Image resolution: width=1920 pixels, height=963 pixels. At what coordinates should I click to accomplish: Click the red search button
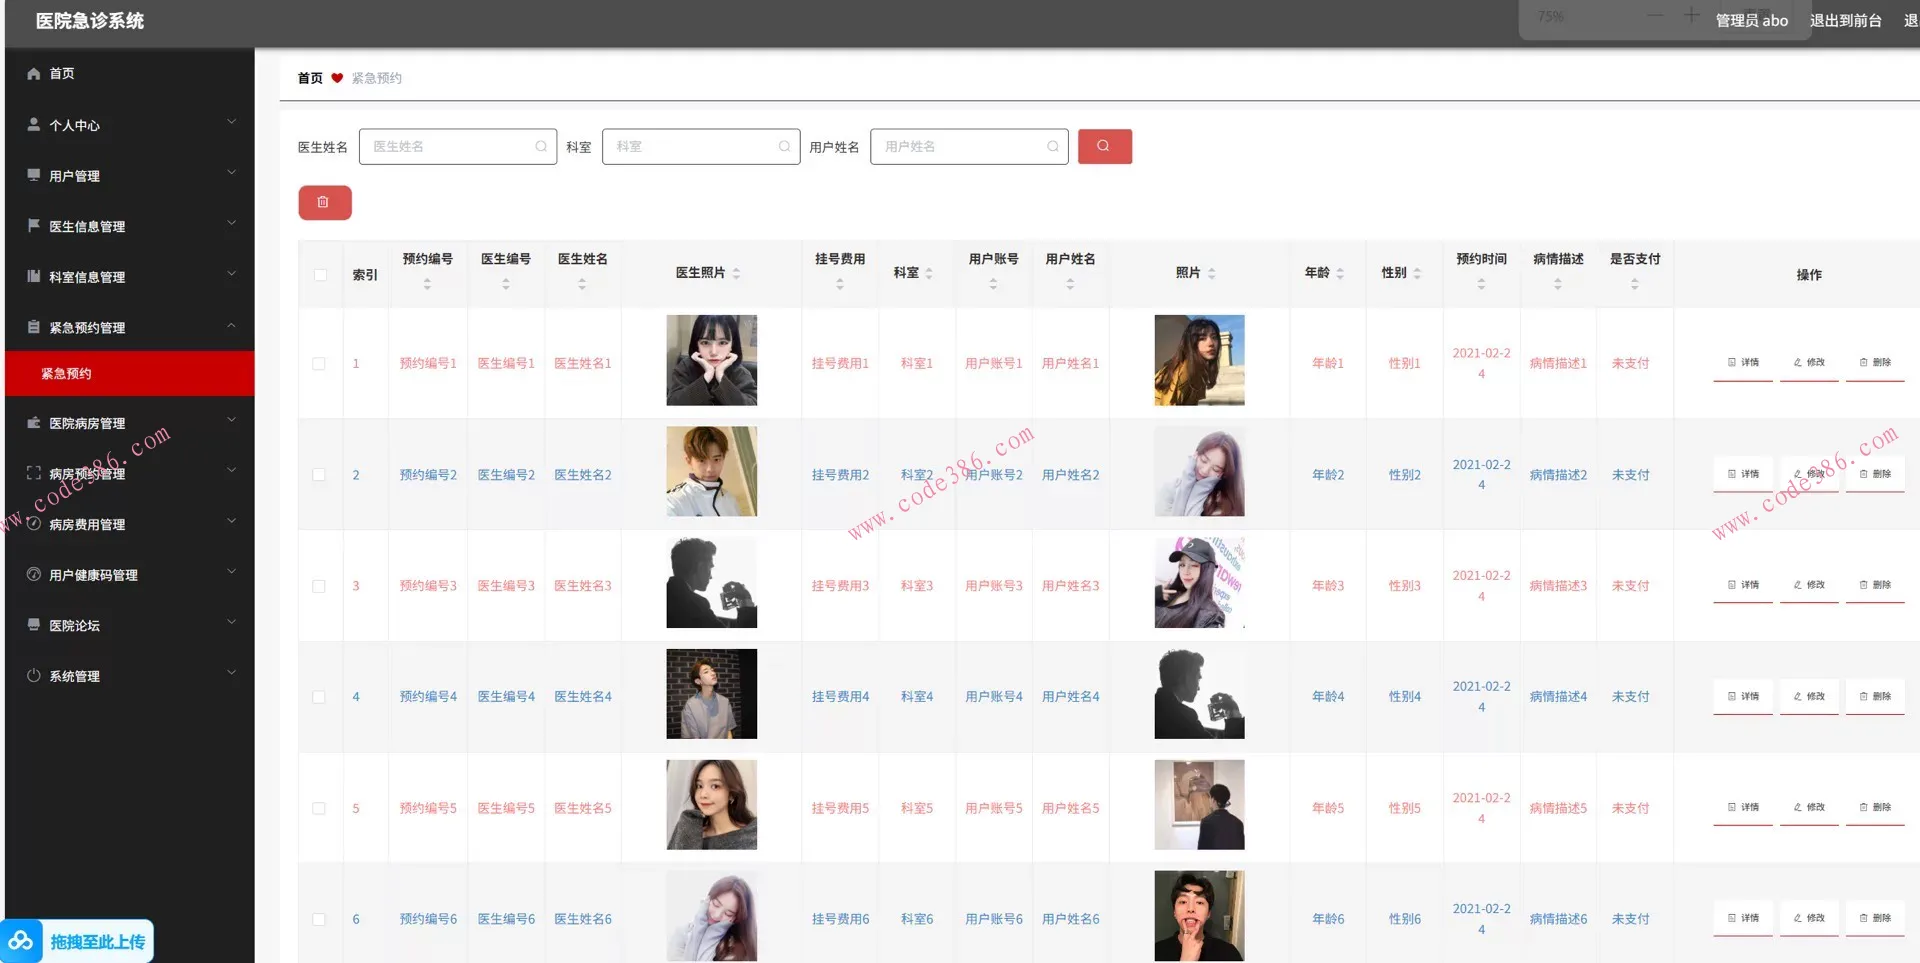pos(1104,146)
